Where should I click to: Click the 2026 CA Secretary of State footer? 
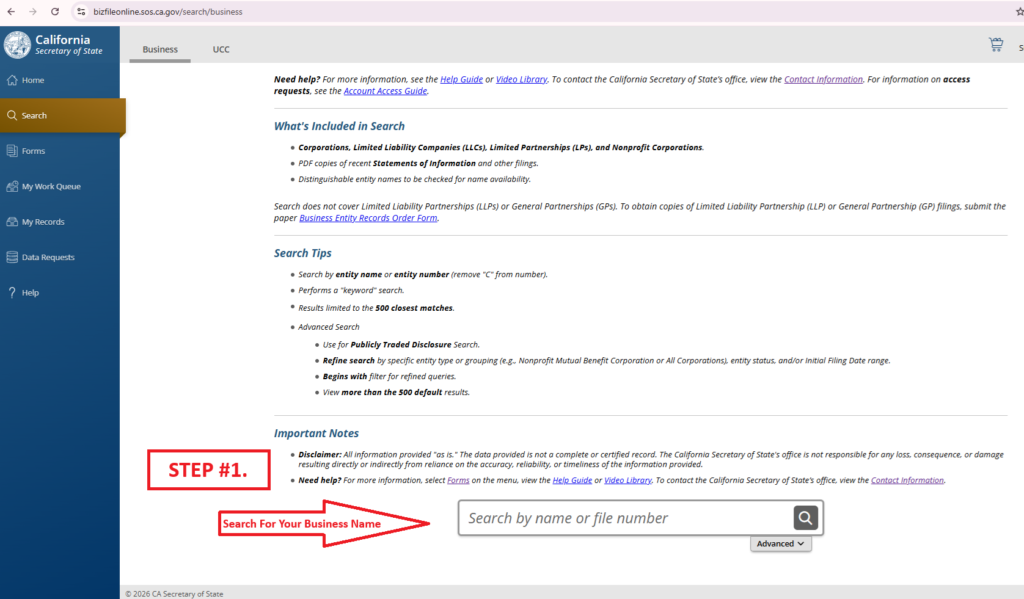[x=174, y=594]
